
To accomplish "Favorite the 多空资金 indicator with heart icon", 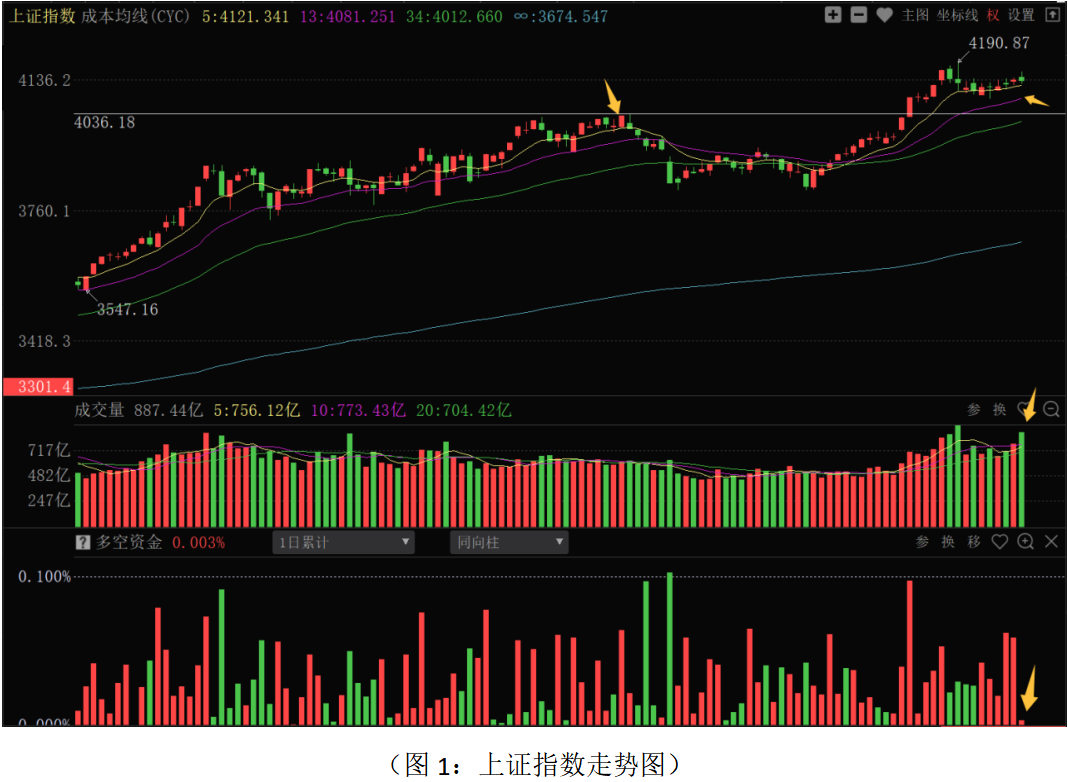I will pyautogui.click(x=999, y=541).
